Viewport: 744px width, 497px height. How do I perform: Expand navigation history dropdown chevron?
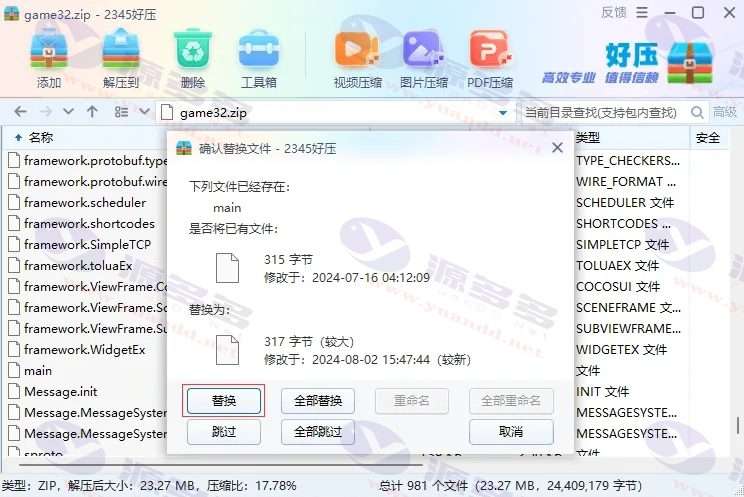click(69, 112)
